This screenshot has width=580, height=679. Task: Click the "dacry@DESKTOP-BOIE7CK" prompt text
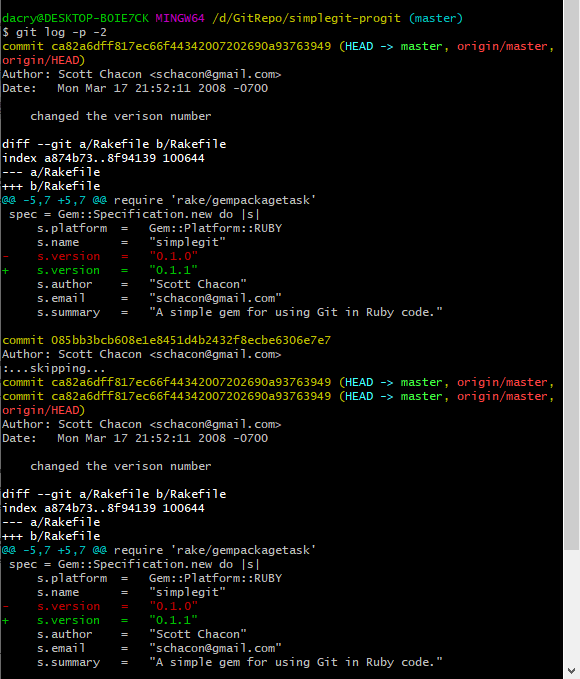[x=75, y=18]
